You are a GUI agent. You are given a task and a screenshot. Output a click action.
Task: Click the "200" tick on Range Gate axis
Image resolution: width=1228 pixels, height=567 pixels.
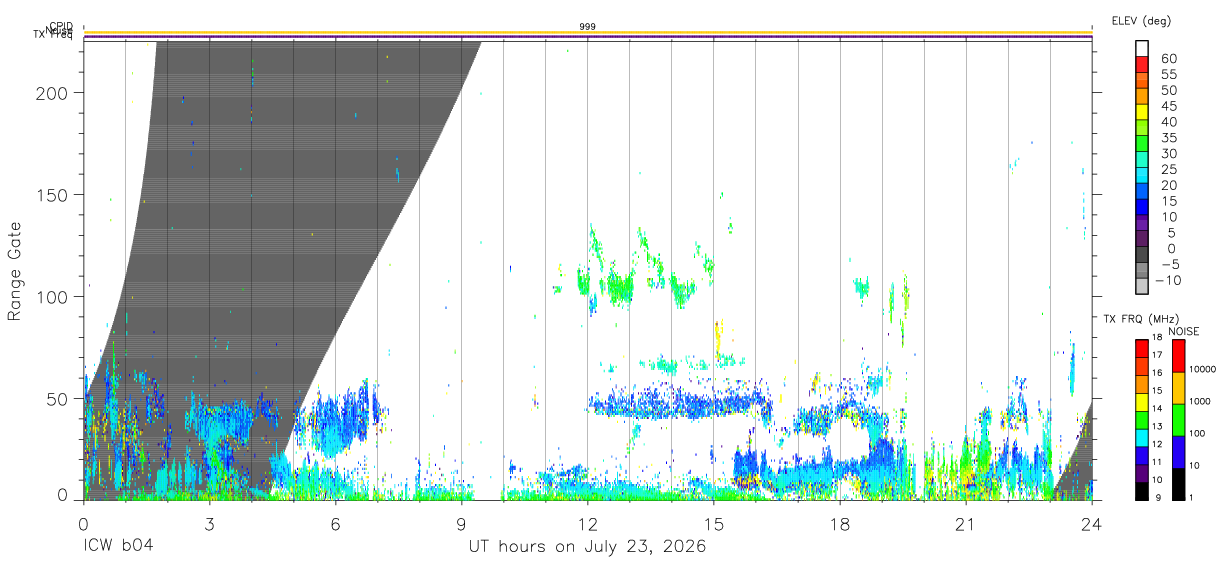point(54,92)
